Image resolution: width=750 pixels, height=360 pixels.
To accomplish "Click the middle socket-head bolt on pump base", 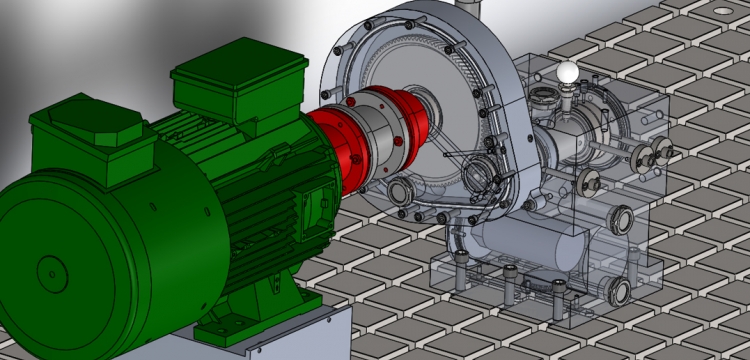I will (510, 285).
